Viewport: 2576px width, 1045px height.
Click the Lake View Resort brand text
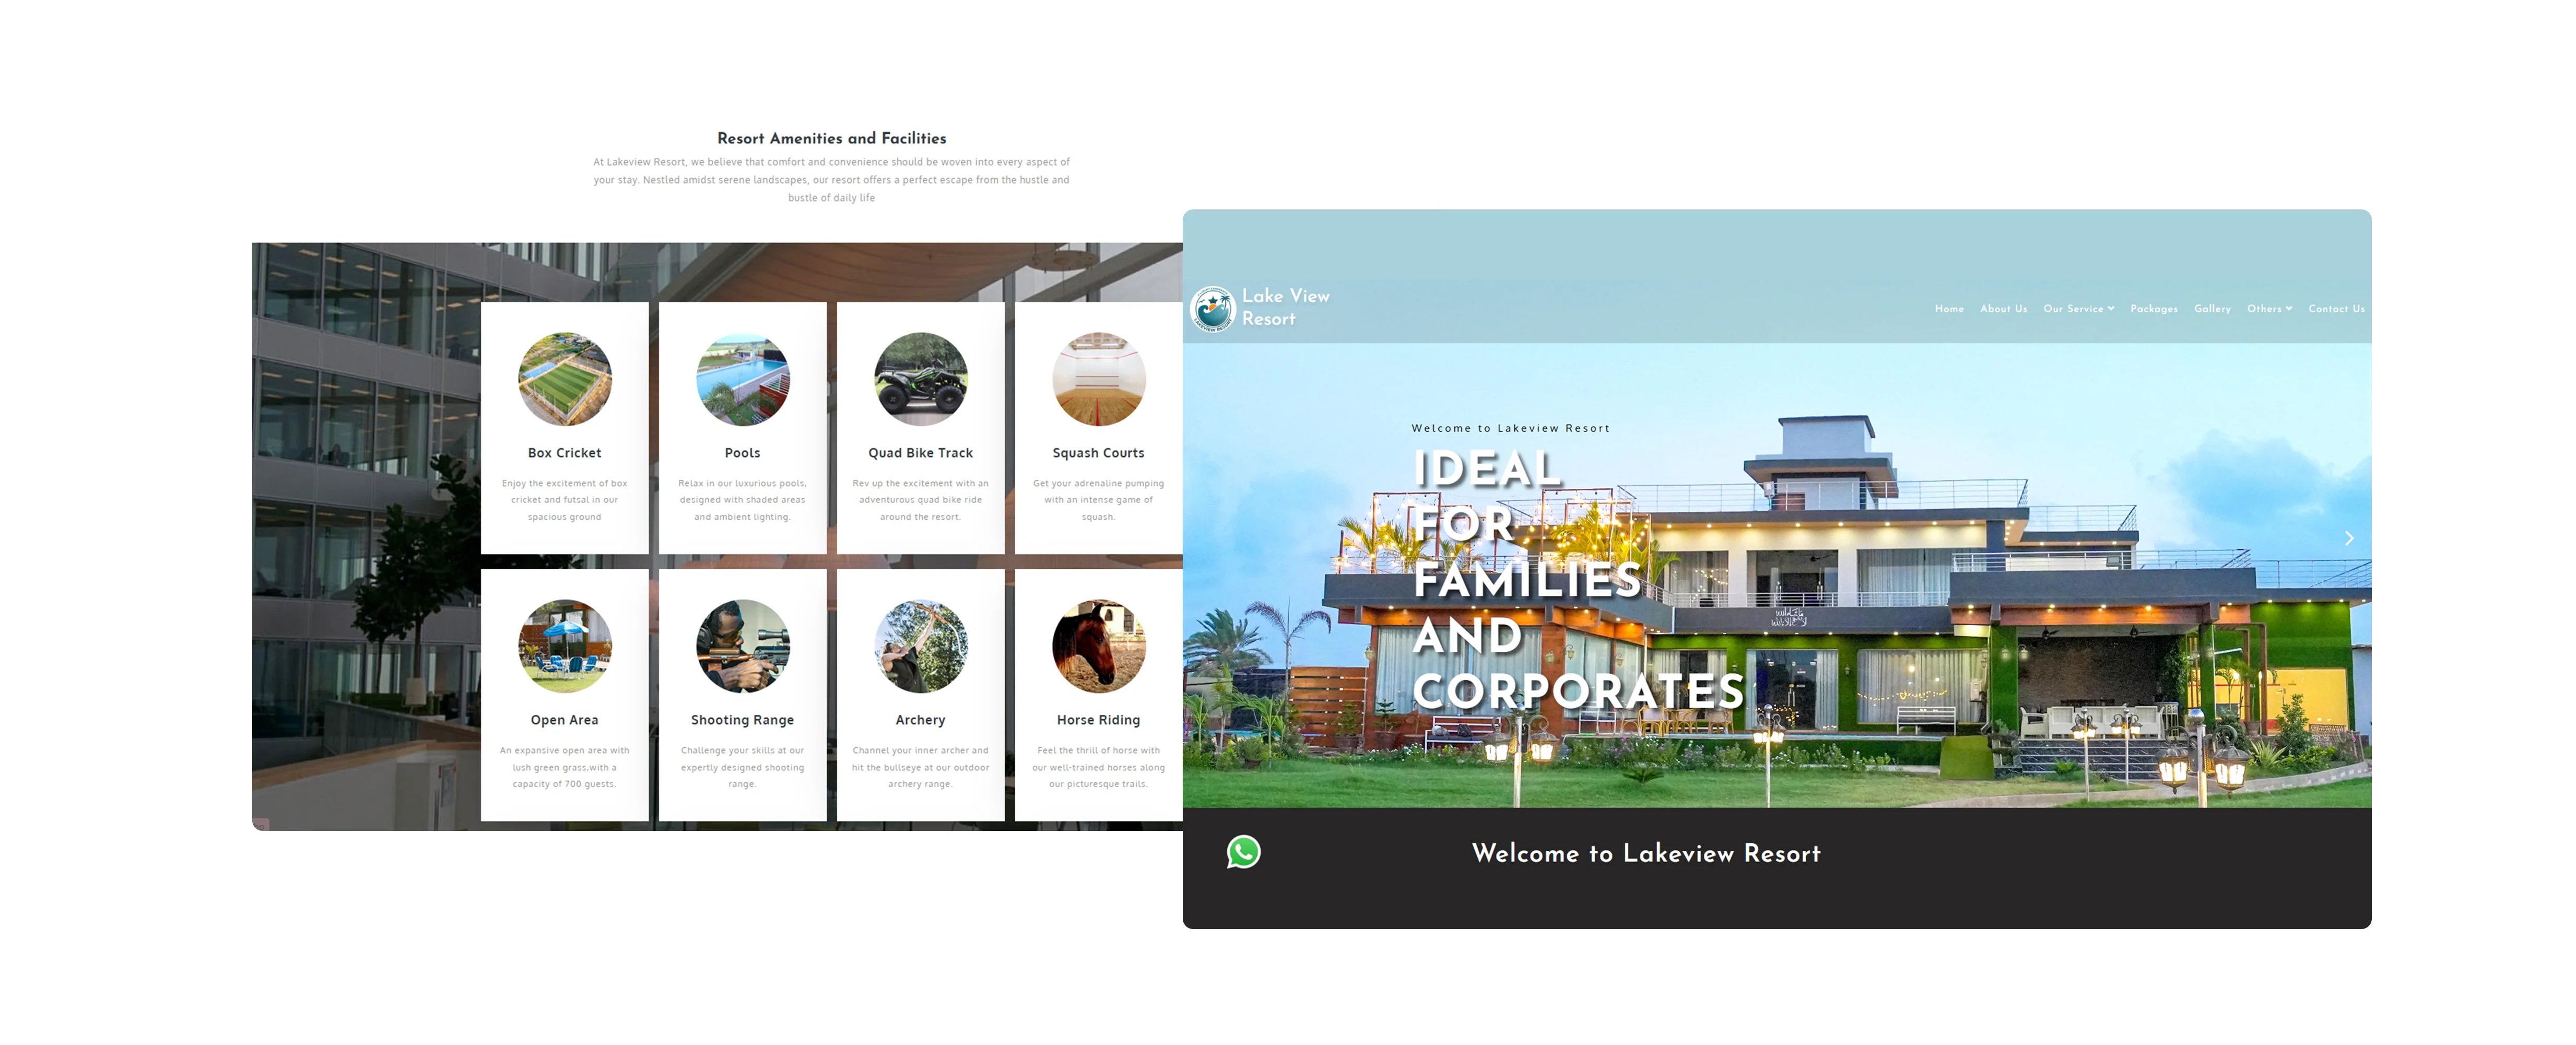pos(1285,307)
